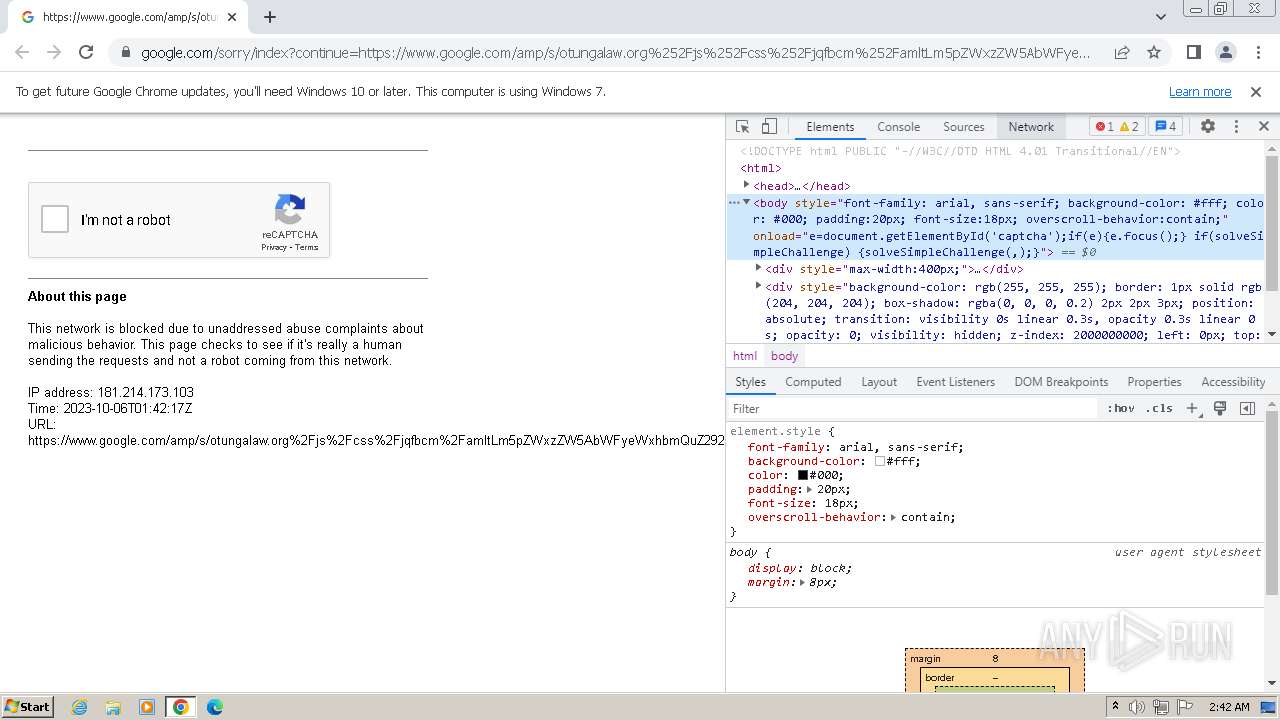View site information lock icon
Viewport: 1280px width, 720px height.
click(x=125, y=53)
